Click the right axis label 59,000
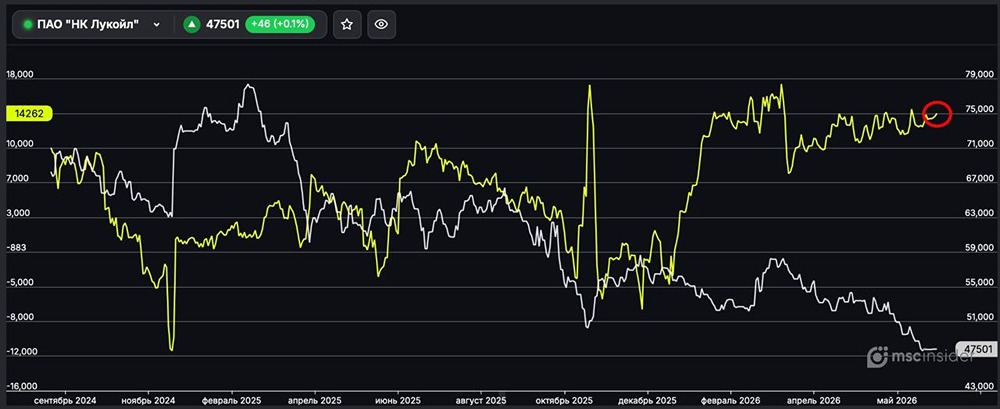The image size is (1000, 409). pos(980,248)
